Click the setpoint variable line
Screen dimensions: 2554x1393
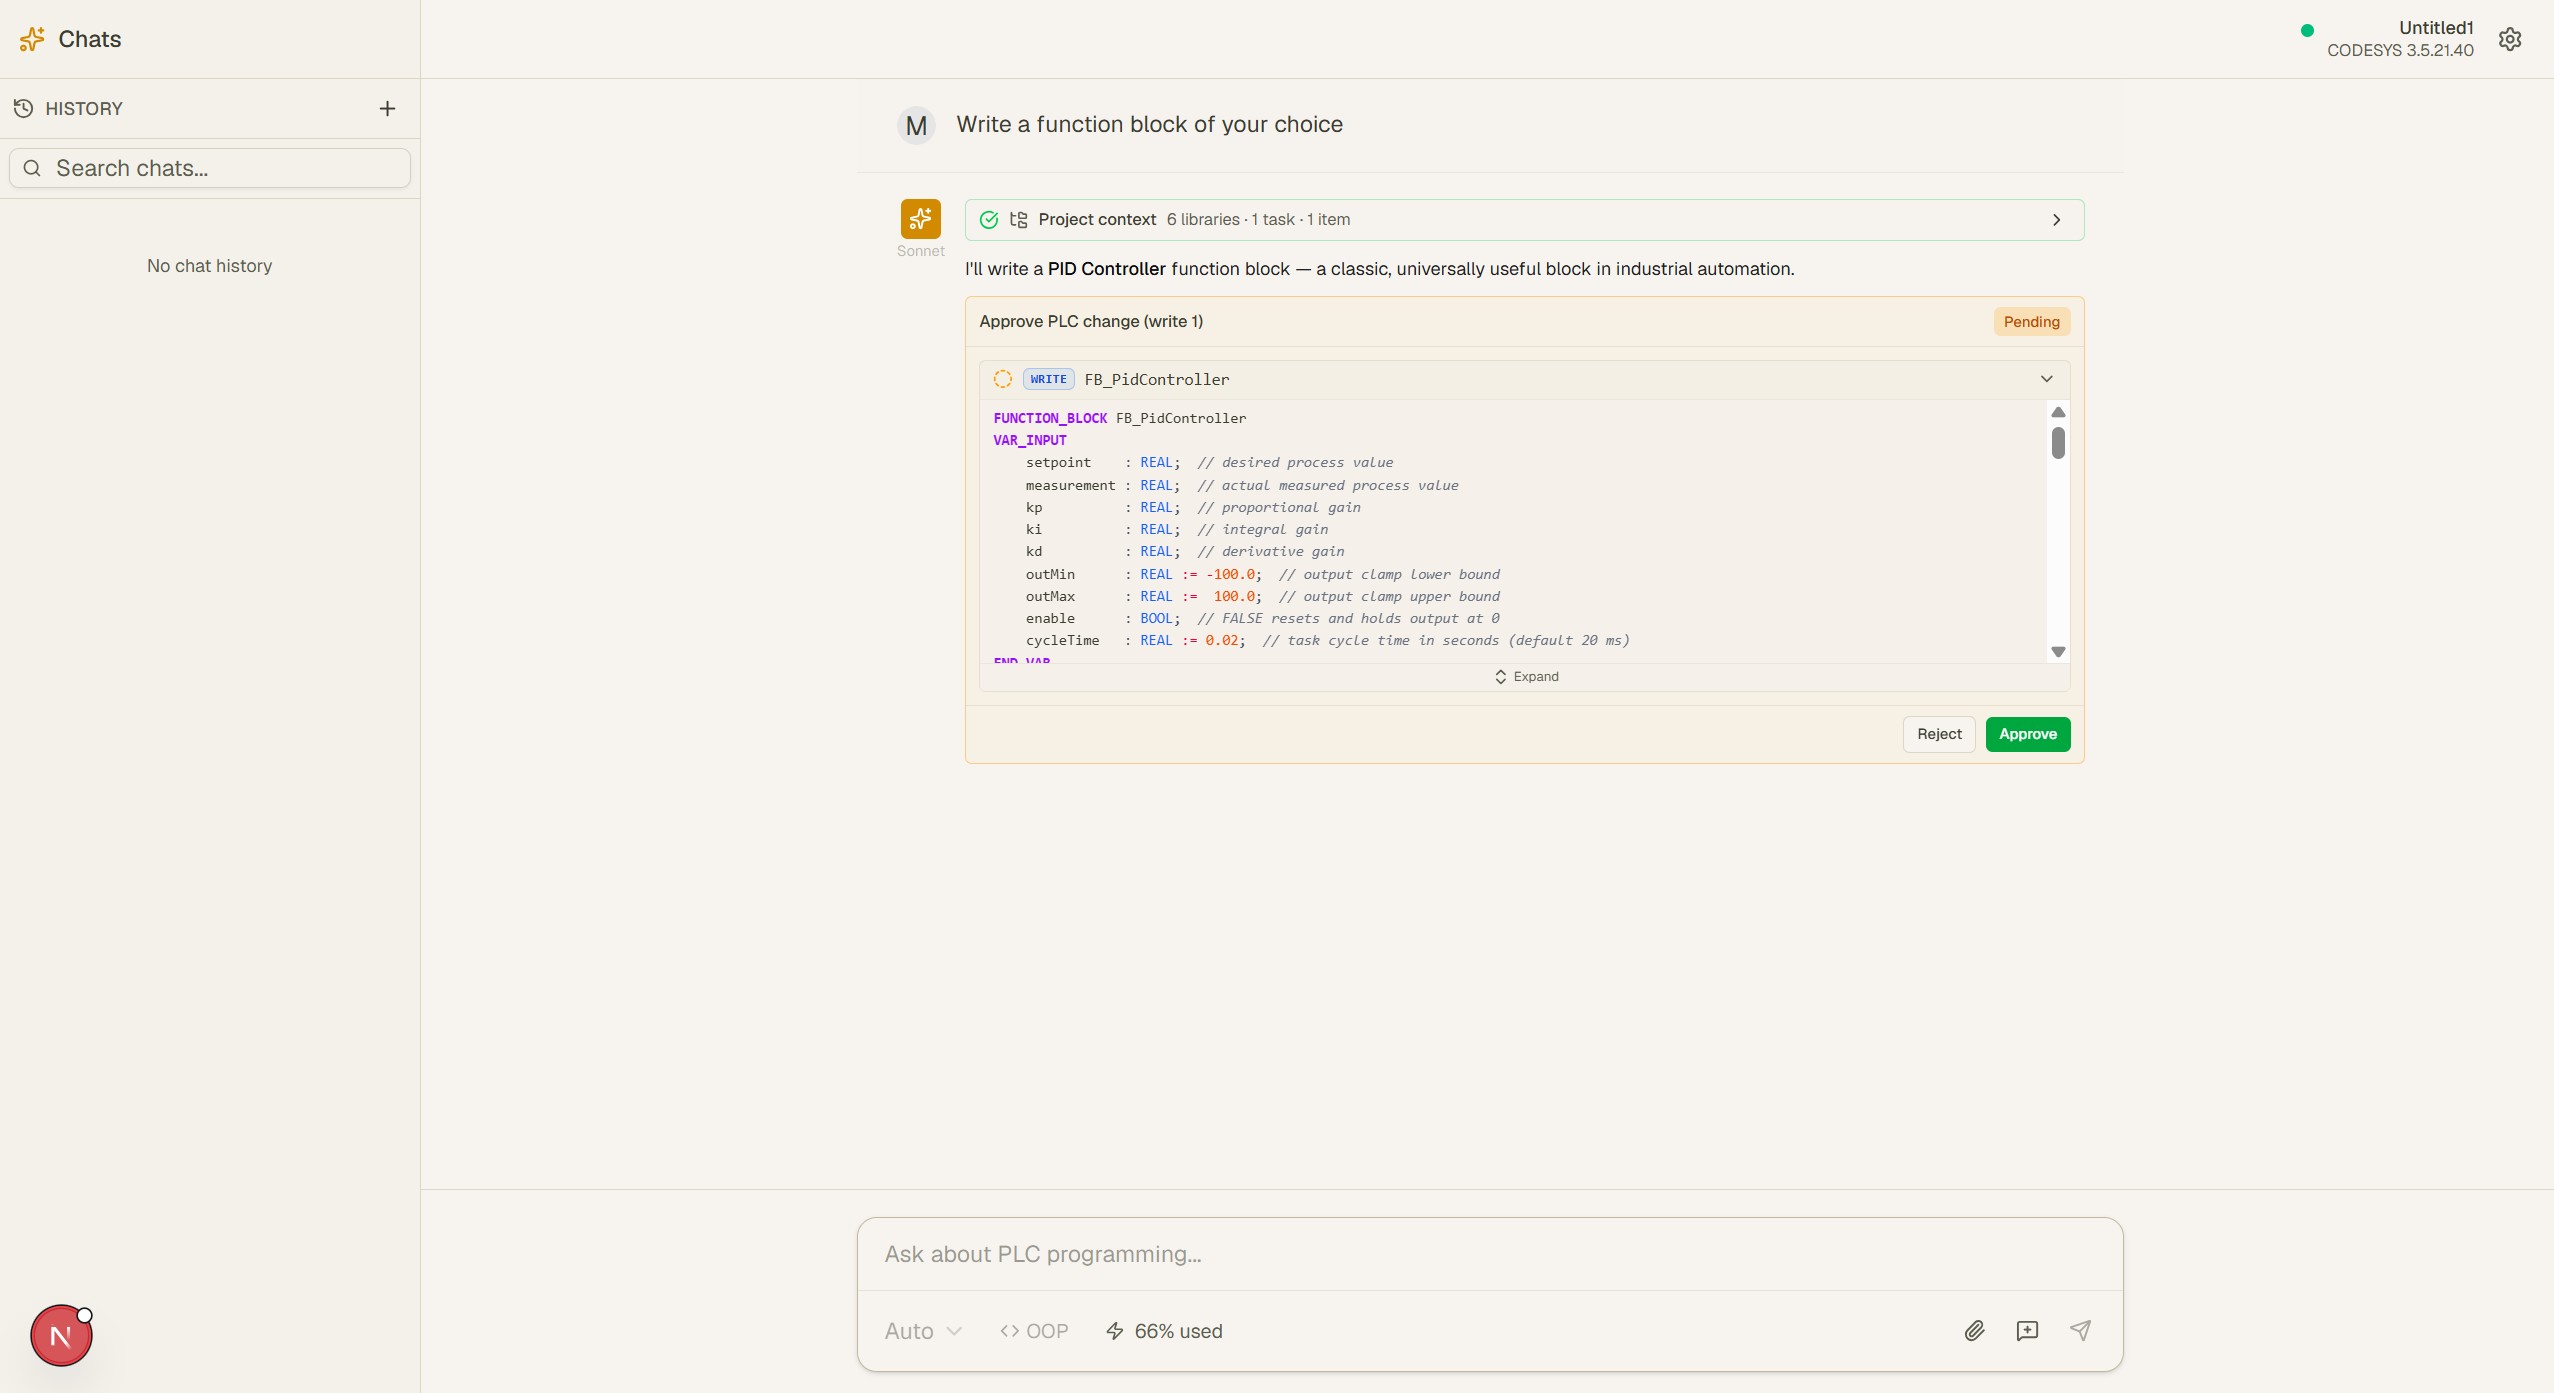(1209, 462)
